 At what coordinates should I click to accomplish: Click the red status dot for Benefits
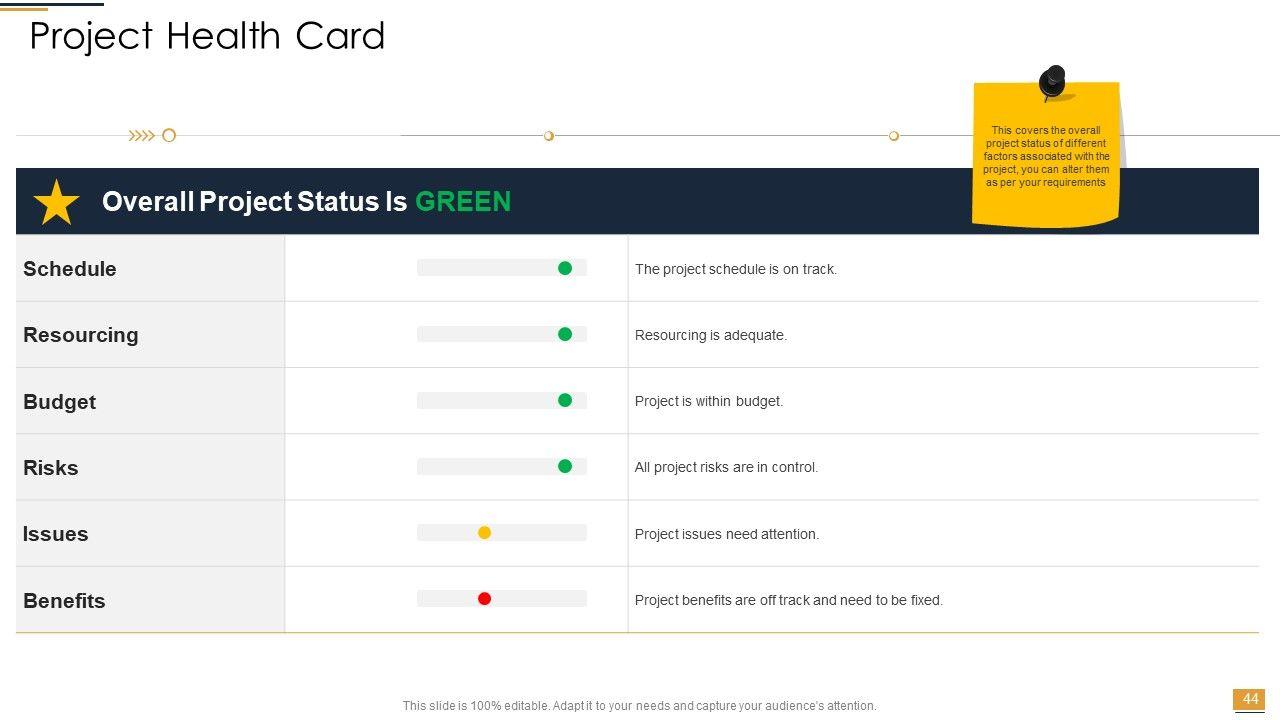tap(484, 599)
